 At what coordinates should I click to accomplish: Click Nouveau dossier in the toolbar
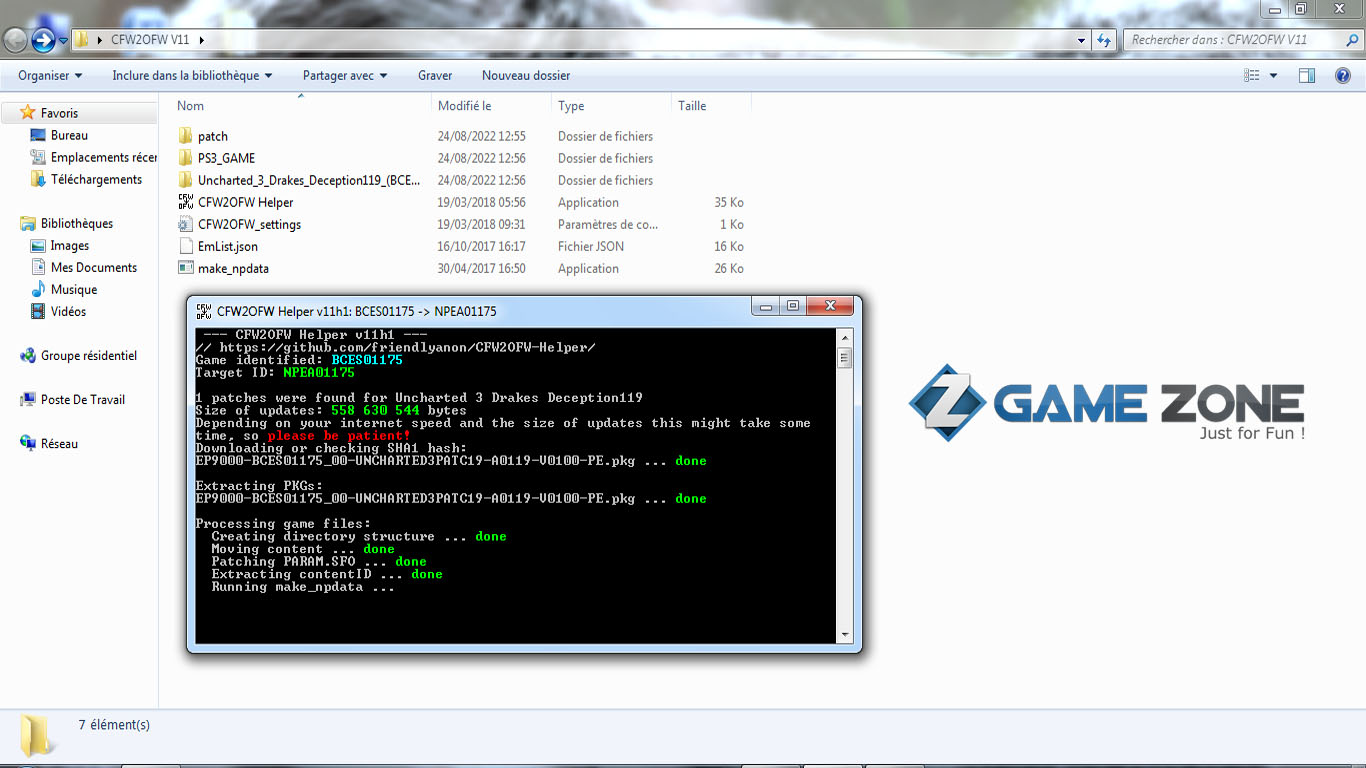526,75
